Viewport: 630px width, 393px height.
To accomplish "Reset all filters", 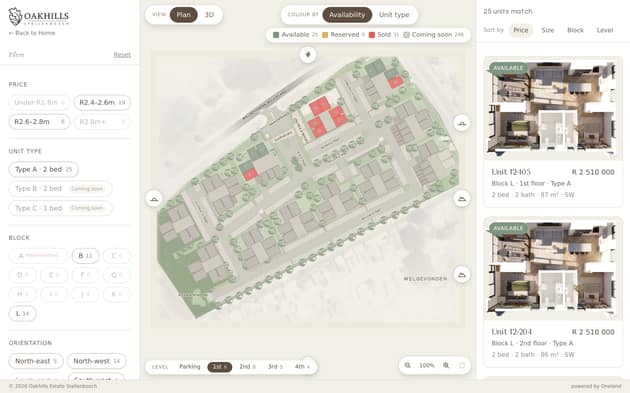I will click(x=122, y=55).
